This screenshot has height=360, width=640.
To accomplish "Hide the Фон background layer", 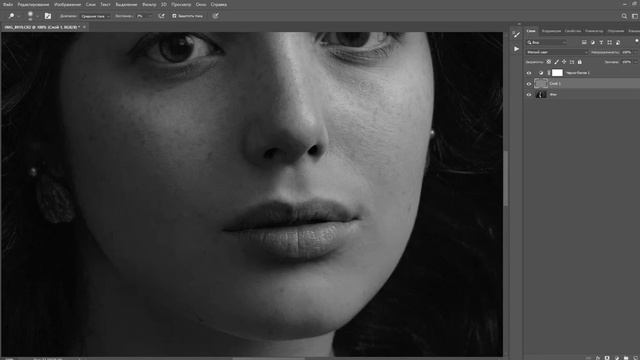I will (529, 95).
